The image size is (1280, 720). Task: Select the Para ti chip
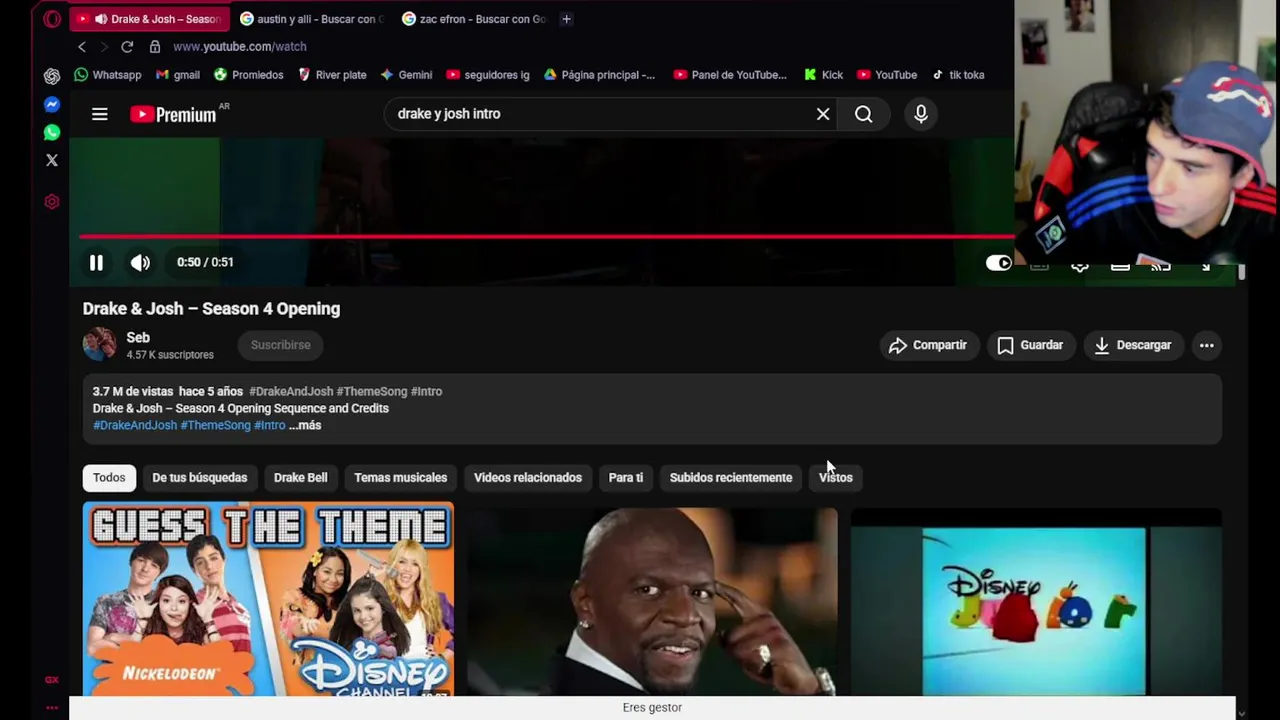pyautogui.click(x=626, y=478)
